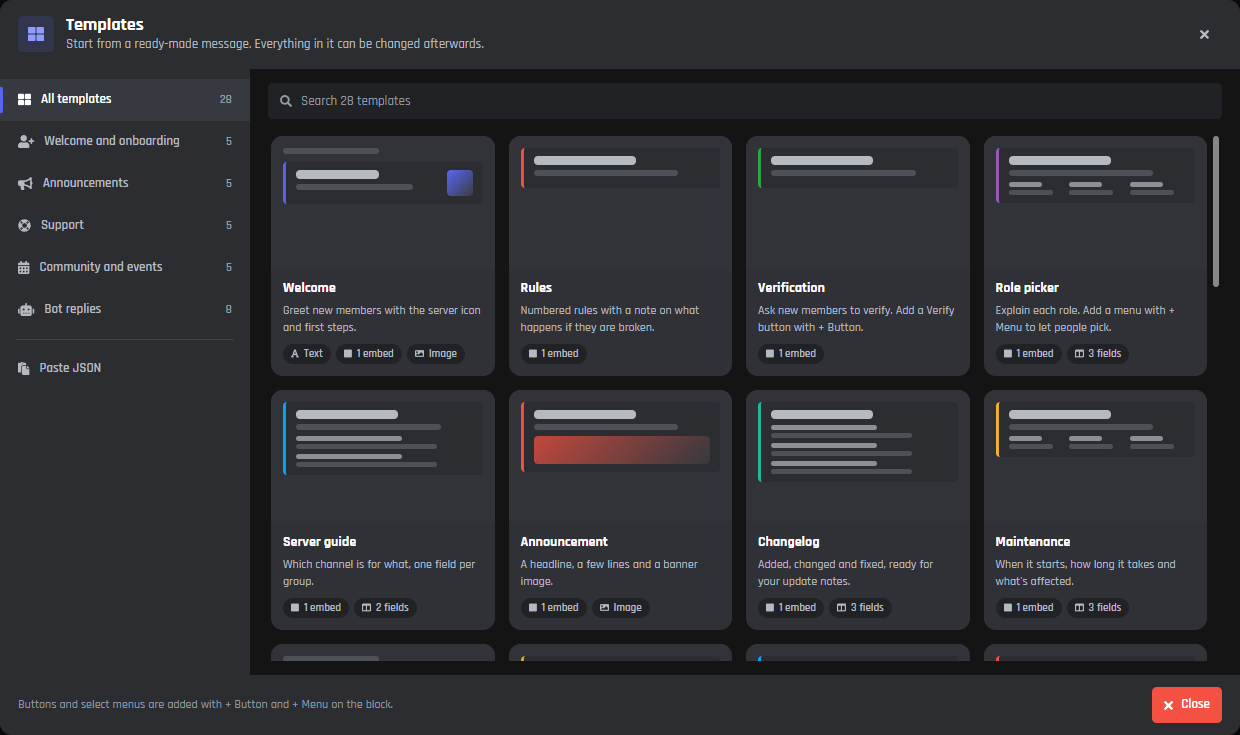Click the Rules card title
Image resolution: width=1240 pixels, height=735 pixels.
(536, 288)
